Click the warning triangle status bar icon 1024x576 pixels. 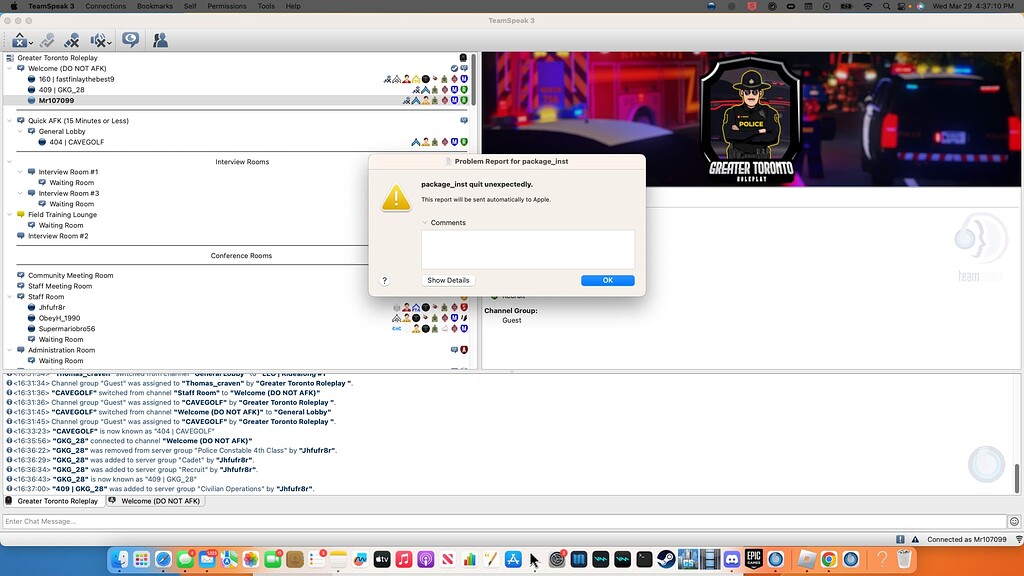(x=915, y=539)
